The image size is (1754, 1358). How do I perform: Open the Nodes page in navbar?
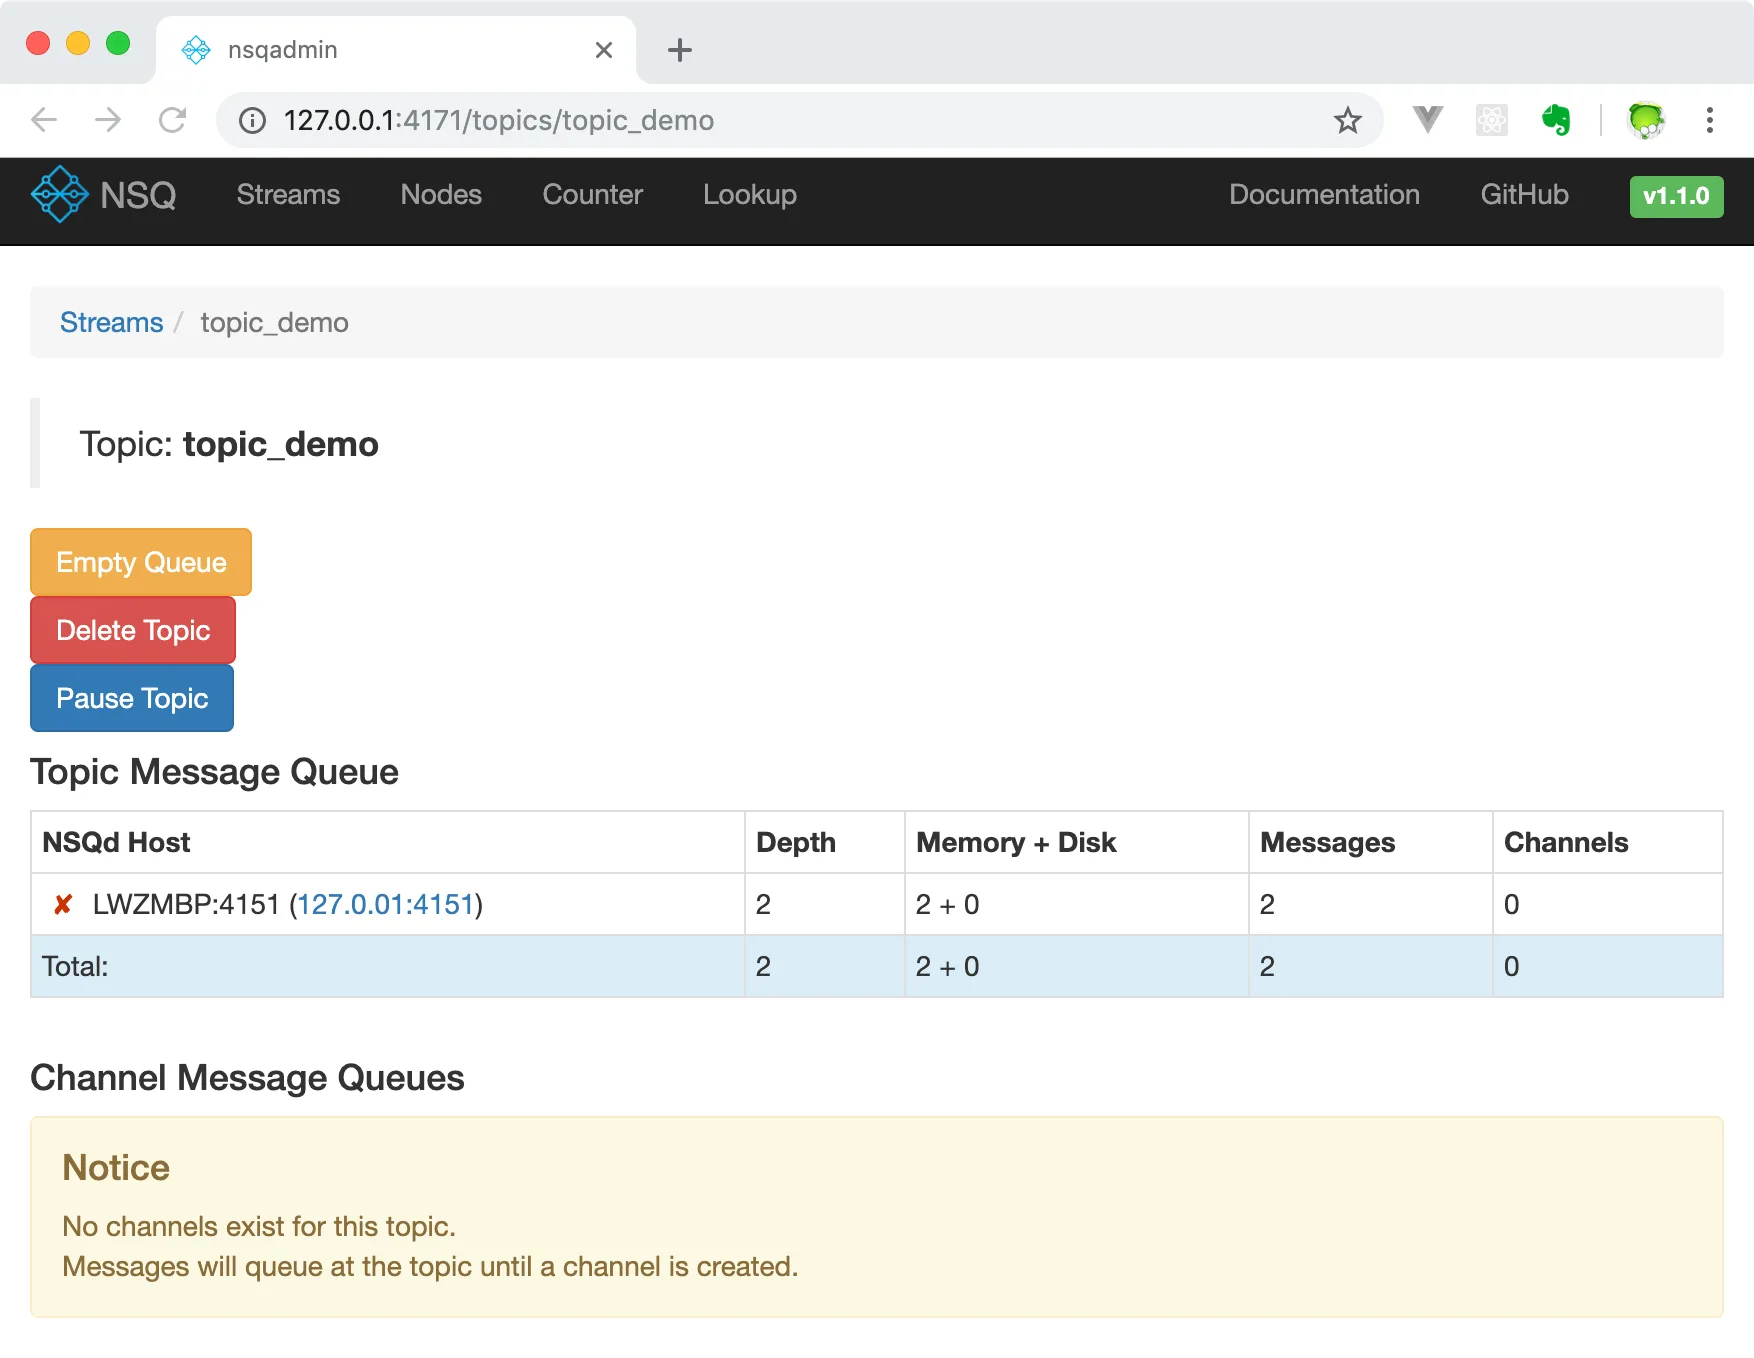440,195
